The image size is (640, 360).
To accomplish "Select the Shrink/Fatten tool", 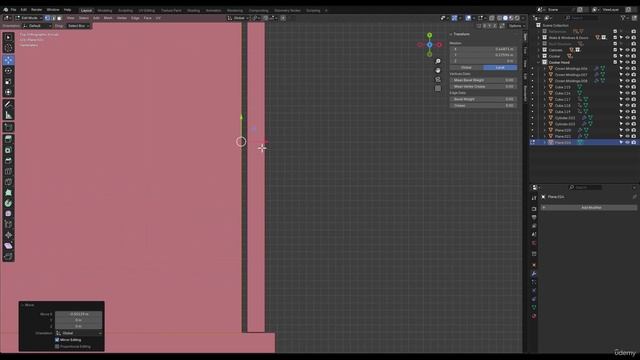I will coord(8,235).
